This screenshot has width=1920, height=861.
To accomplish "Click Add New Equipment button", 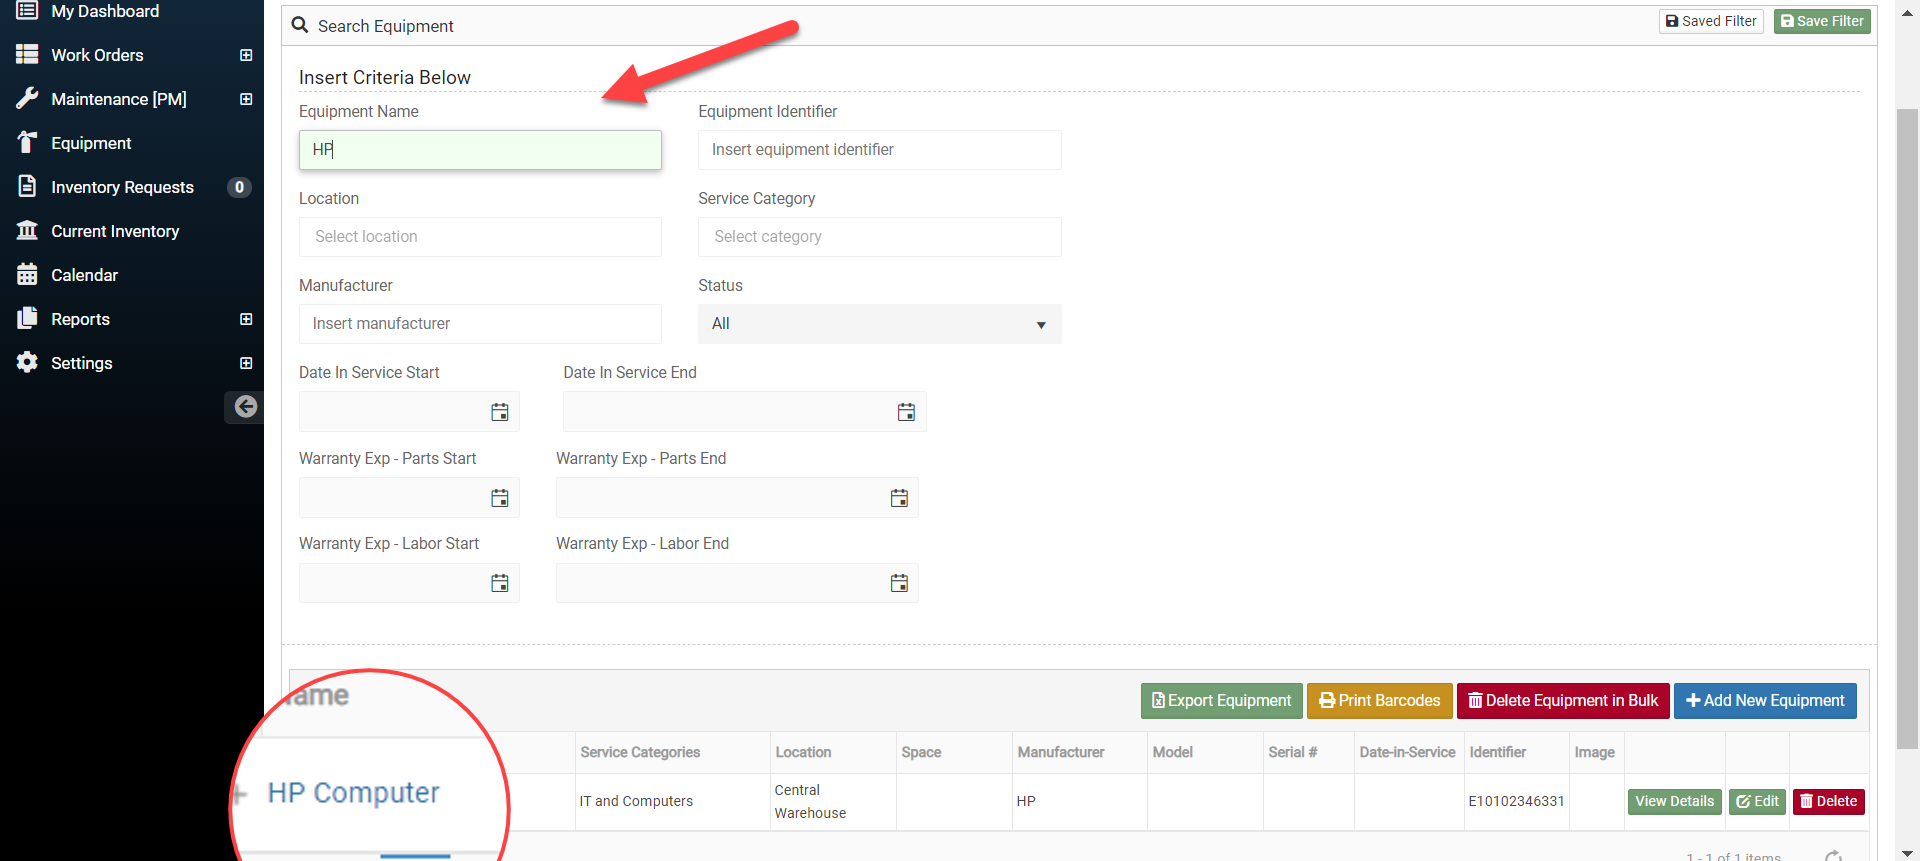I will [x=1765, y=701].
